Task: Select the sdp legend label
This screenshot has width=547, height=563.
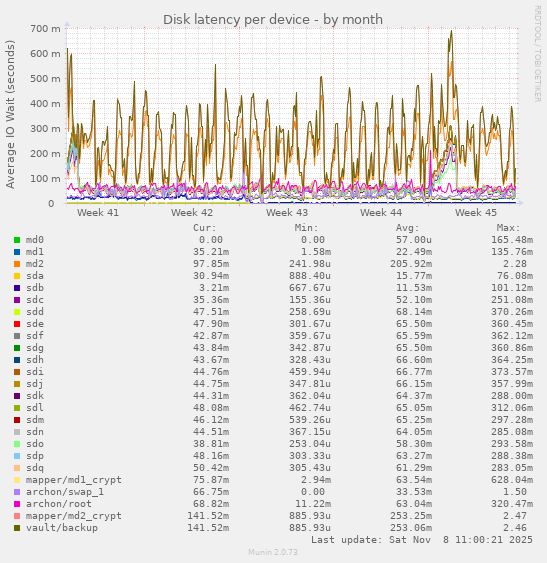Action: tap(35, 456)
